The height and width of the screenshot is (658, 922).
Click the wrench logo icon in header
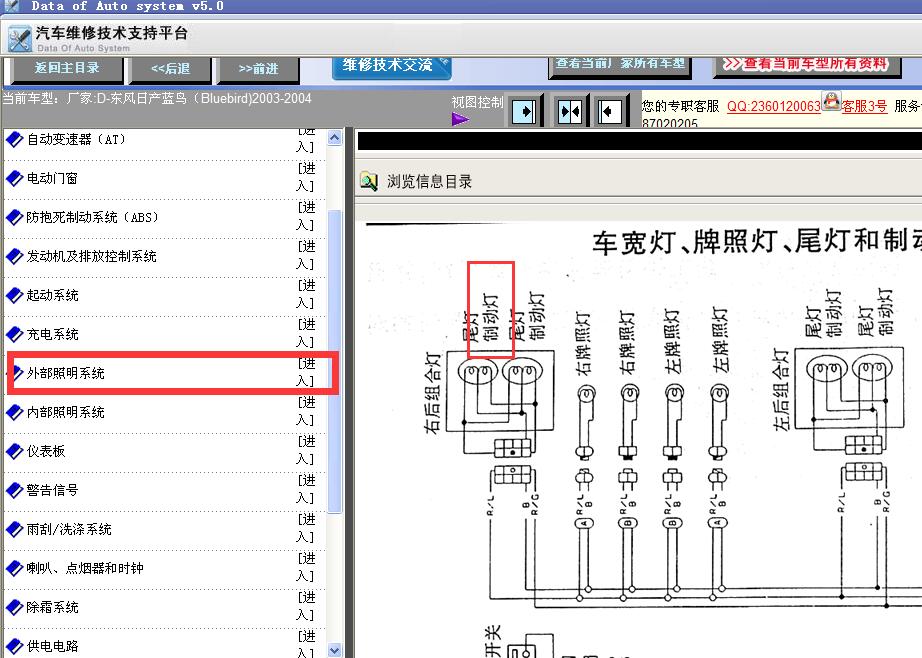[20, 39]
